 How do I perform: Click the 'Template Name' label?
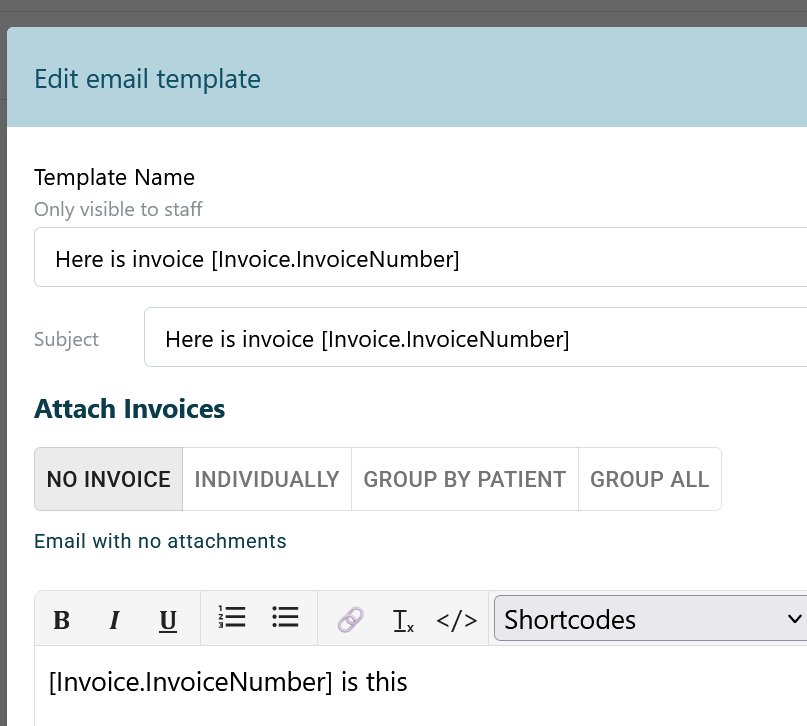pos(114,178)
